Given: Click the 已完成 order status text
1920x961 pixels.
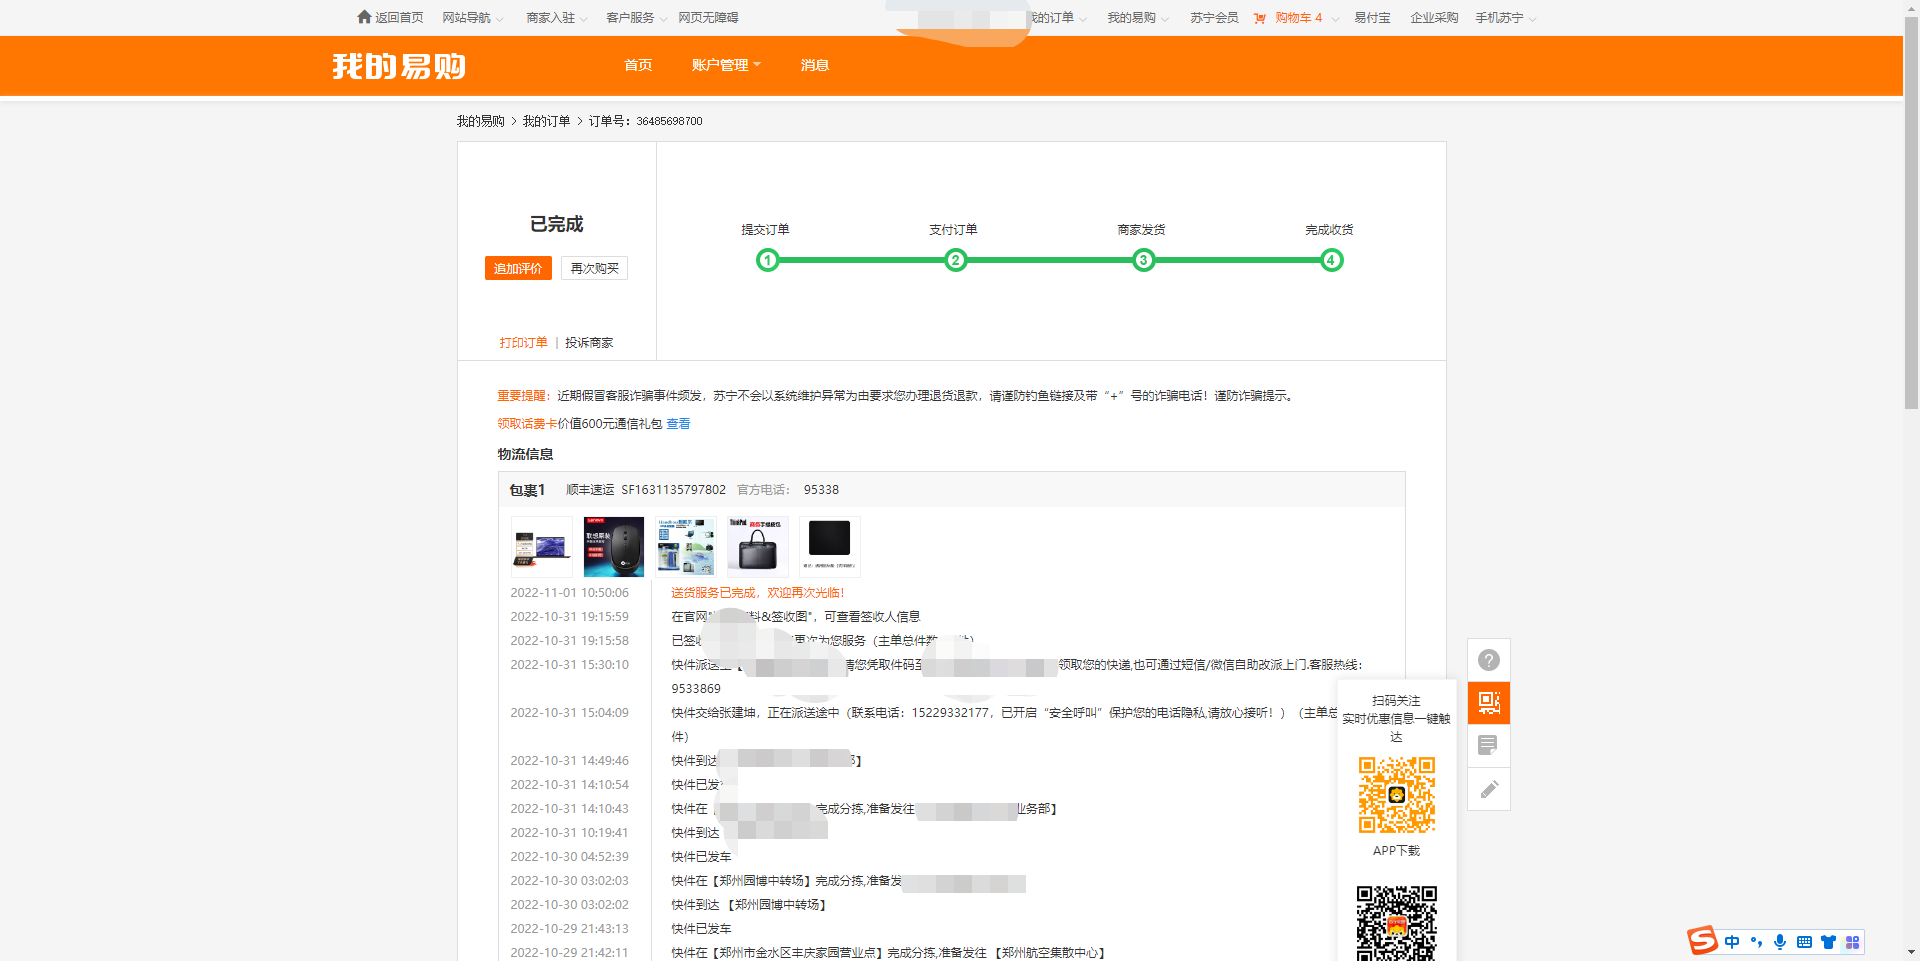Looking at the screenshot, I should point(557,224).
